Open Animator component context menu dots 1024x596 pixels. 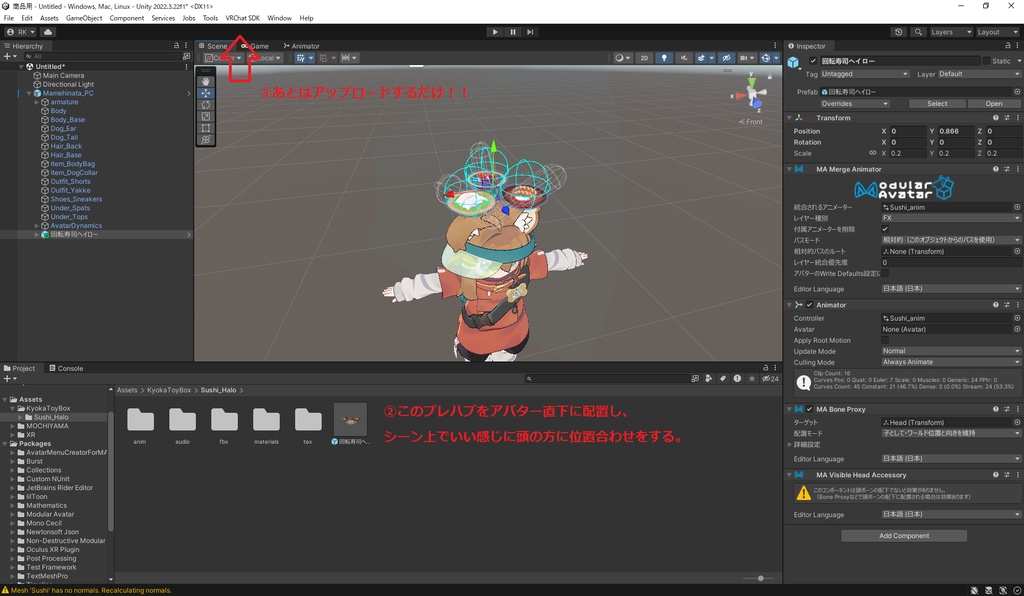point(1017,305)
